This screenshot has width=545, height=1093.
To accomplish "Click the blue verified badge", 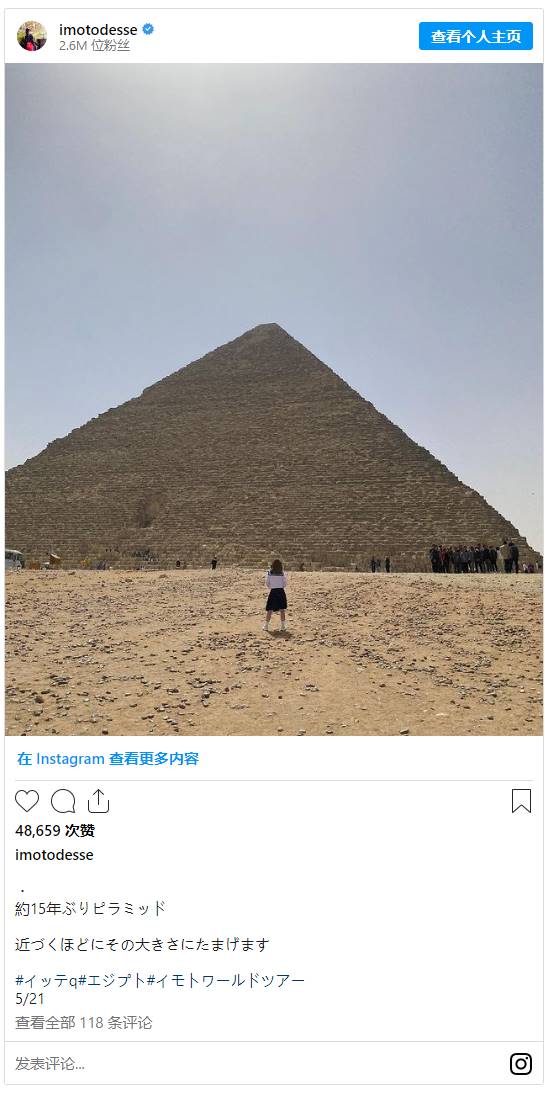I will click(148, 29).
